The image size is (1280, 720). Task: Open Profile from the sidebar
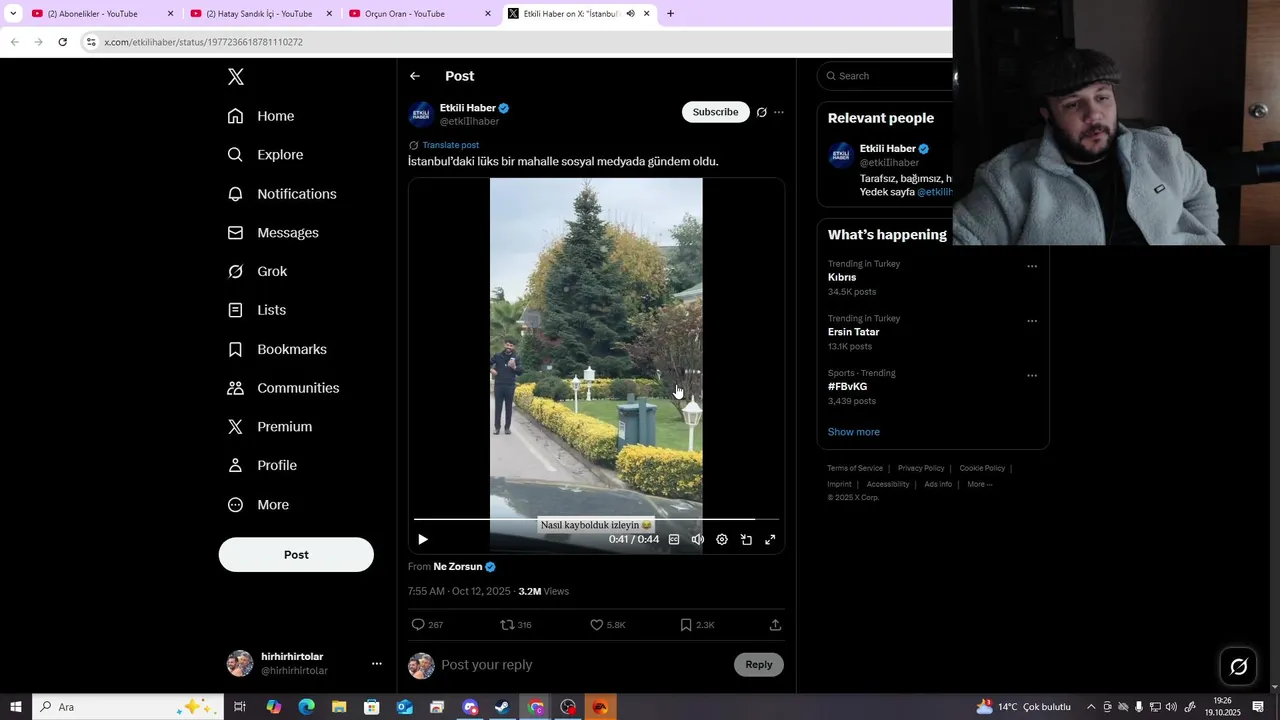pos(262,466)
